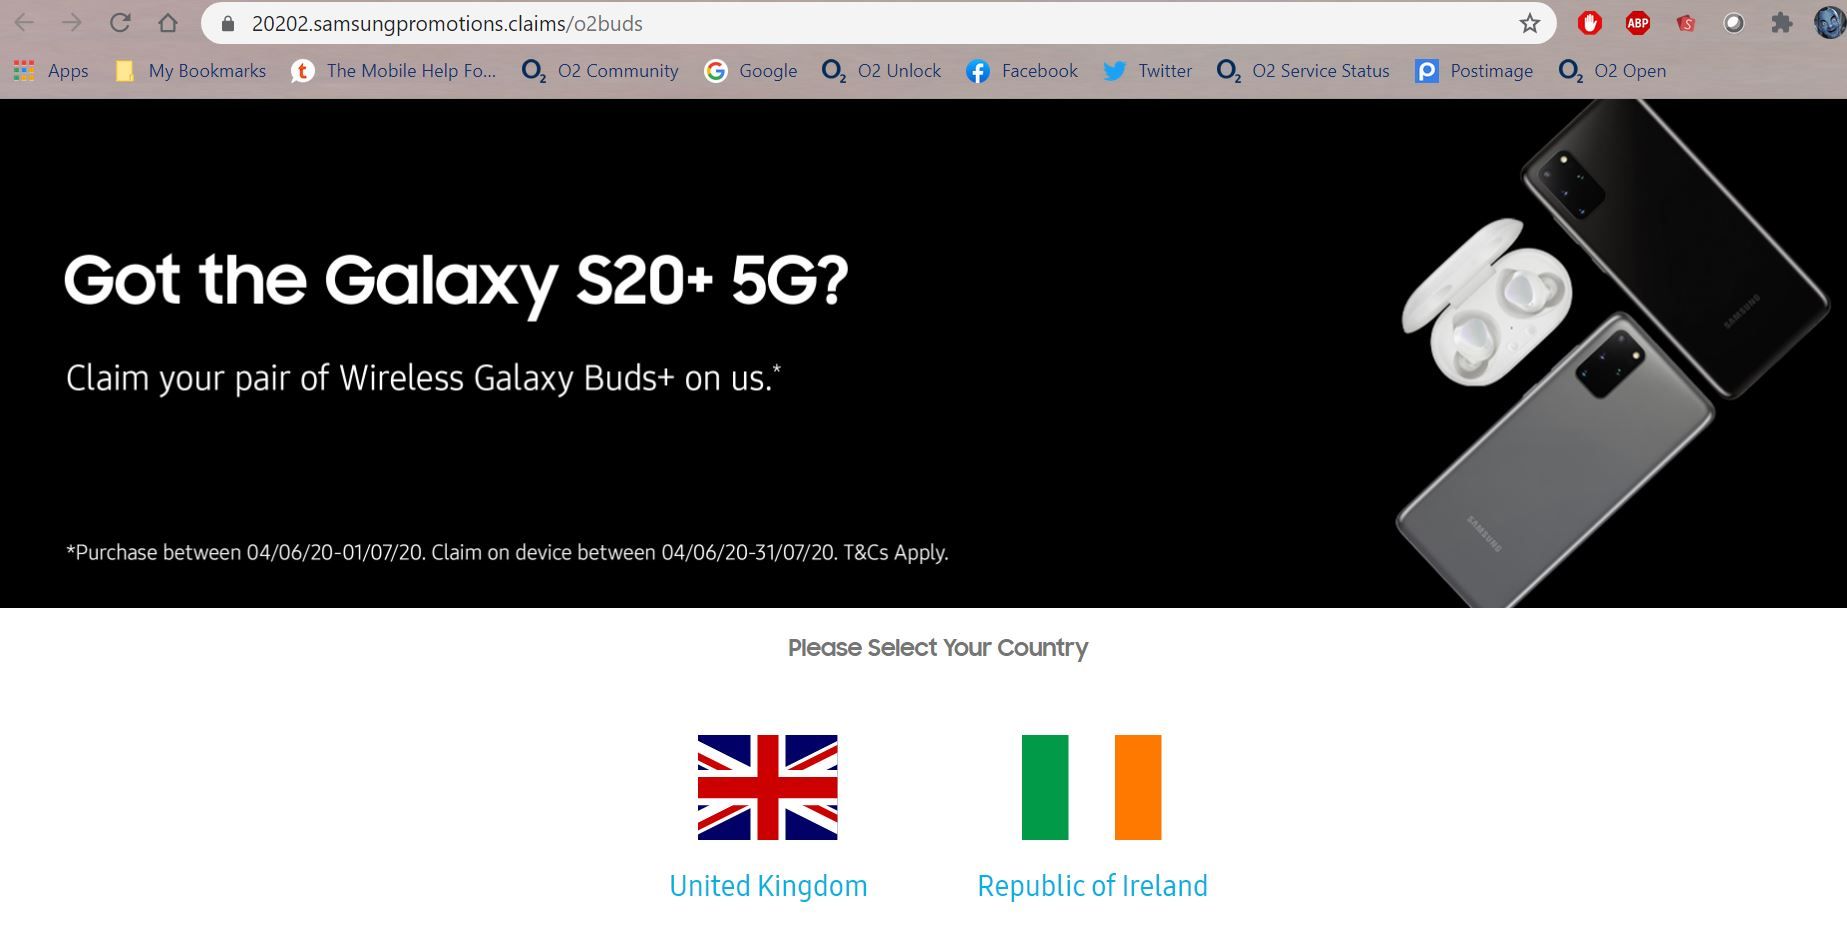Image resolution: width=1847 pixels, height=933 pixels.
Task: Open the Twitter bookmark
Action: [1148, 71]
